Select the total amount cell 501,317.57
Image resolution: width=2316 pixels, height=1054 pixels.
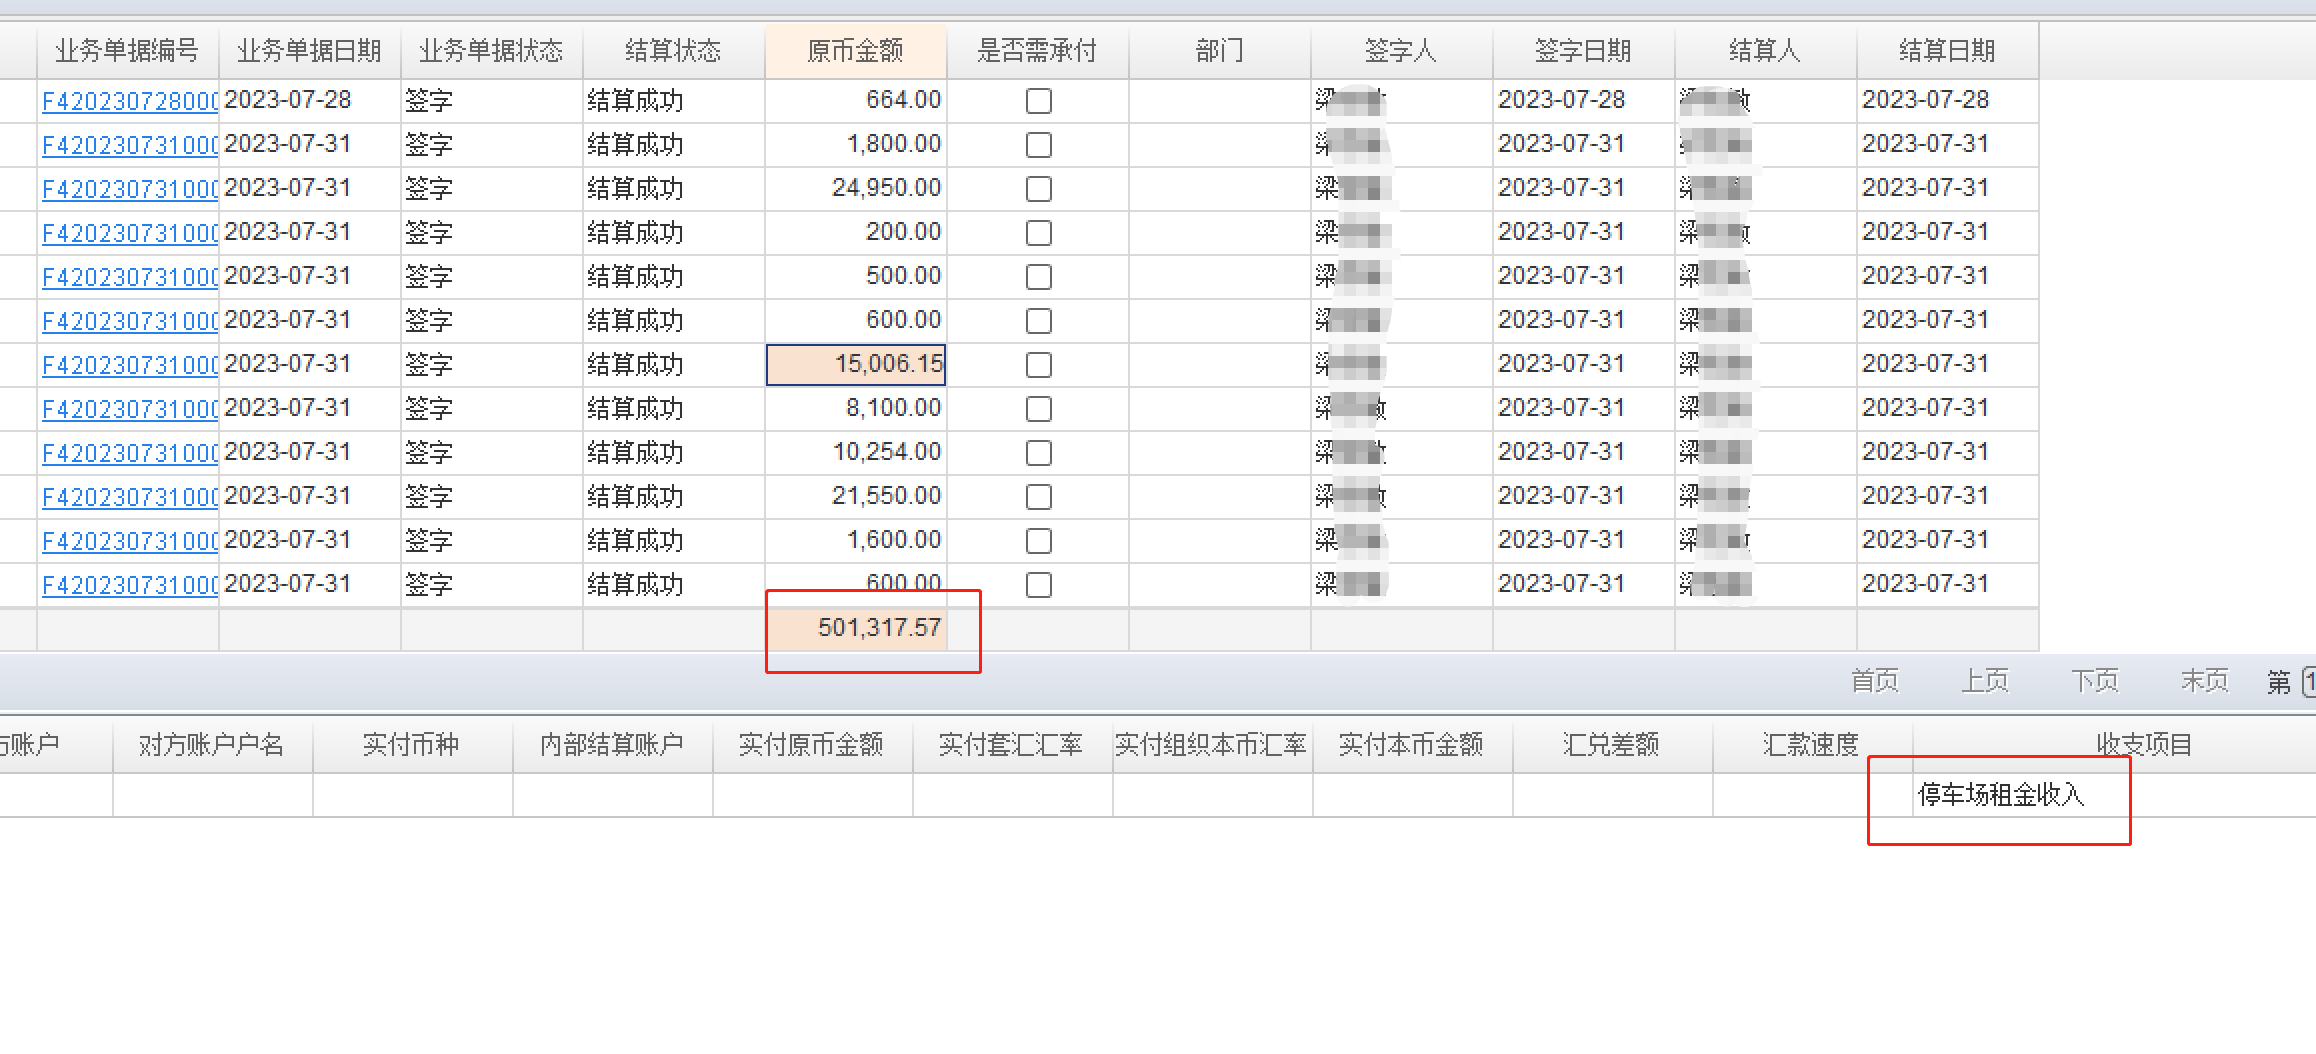point(856,629)
